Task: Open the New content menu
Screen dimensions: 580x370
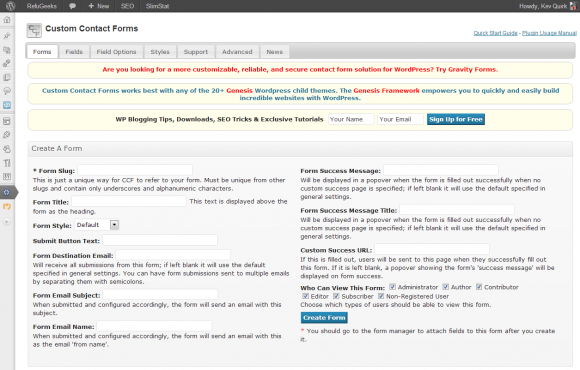Action: click(x=99, y=6)
